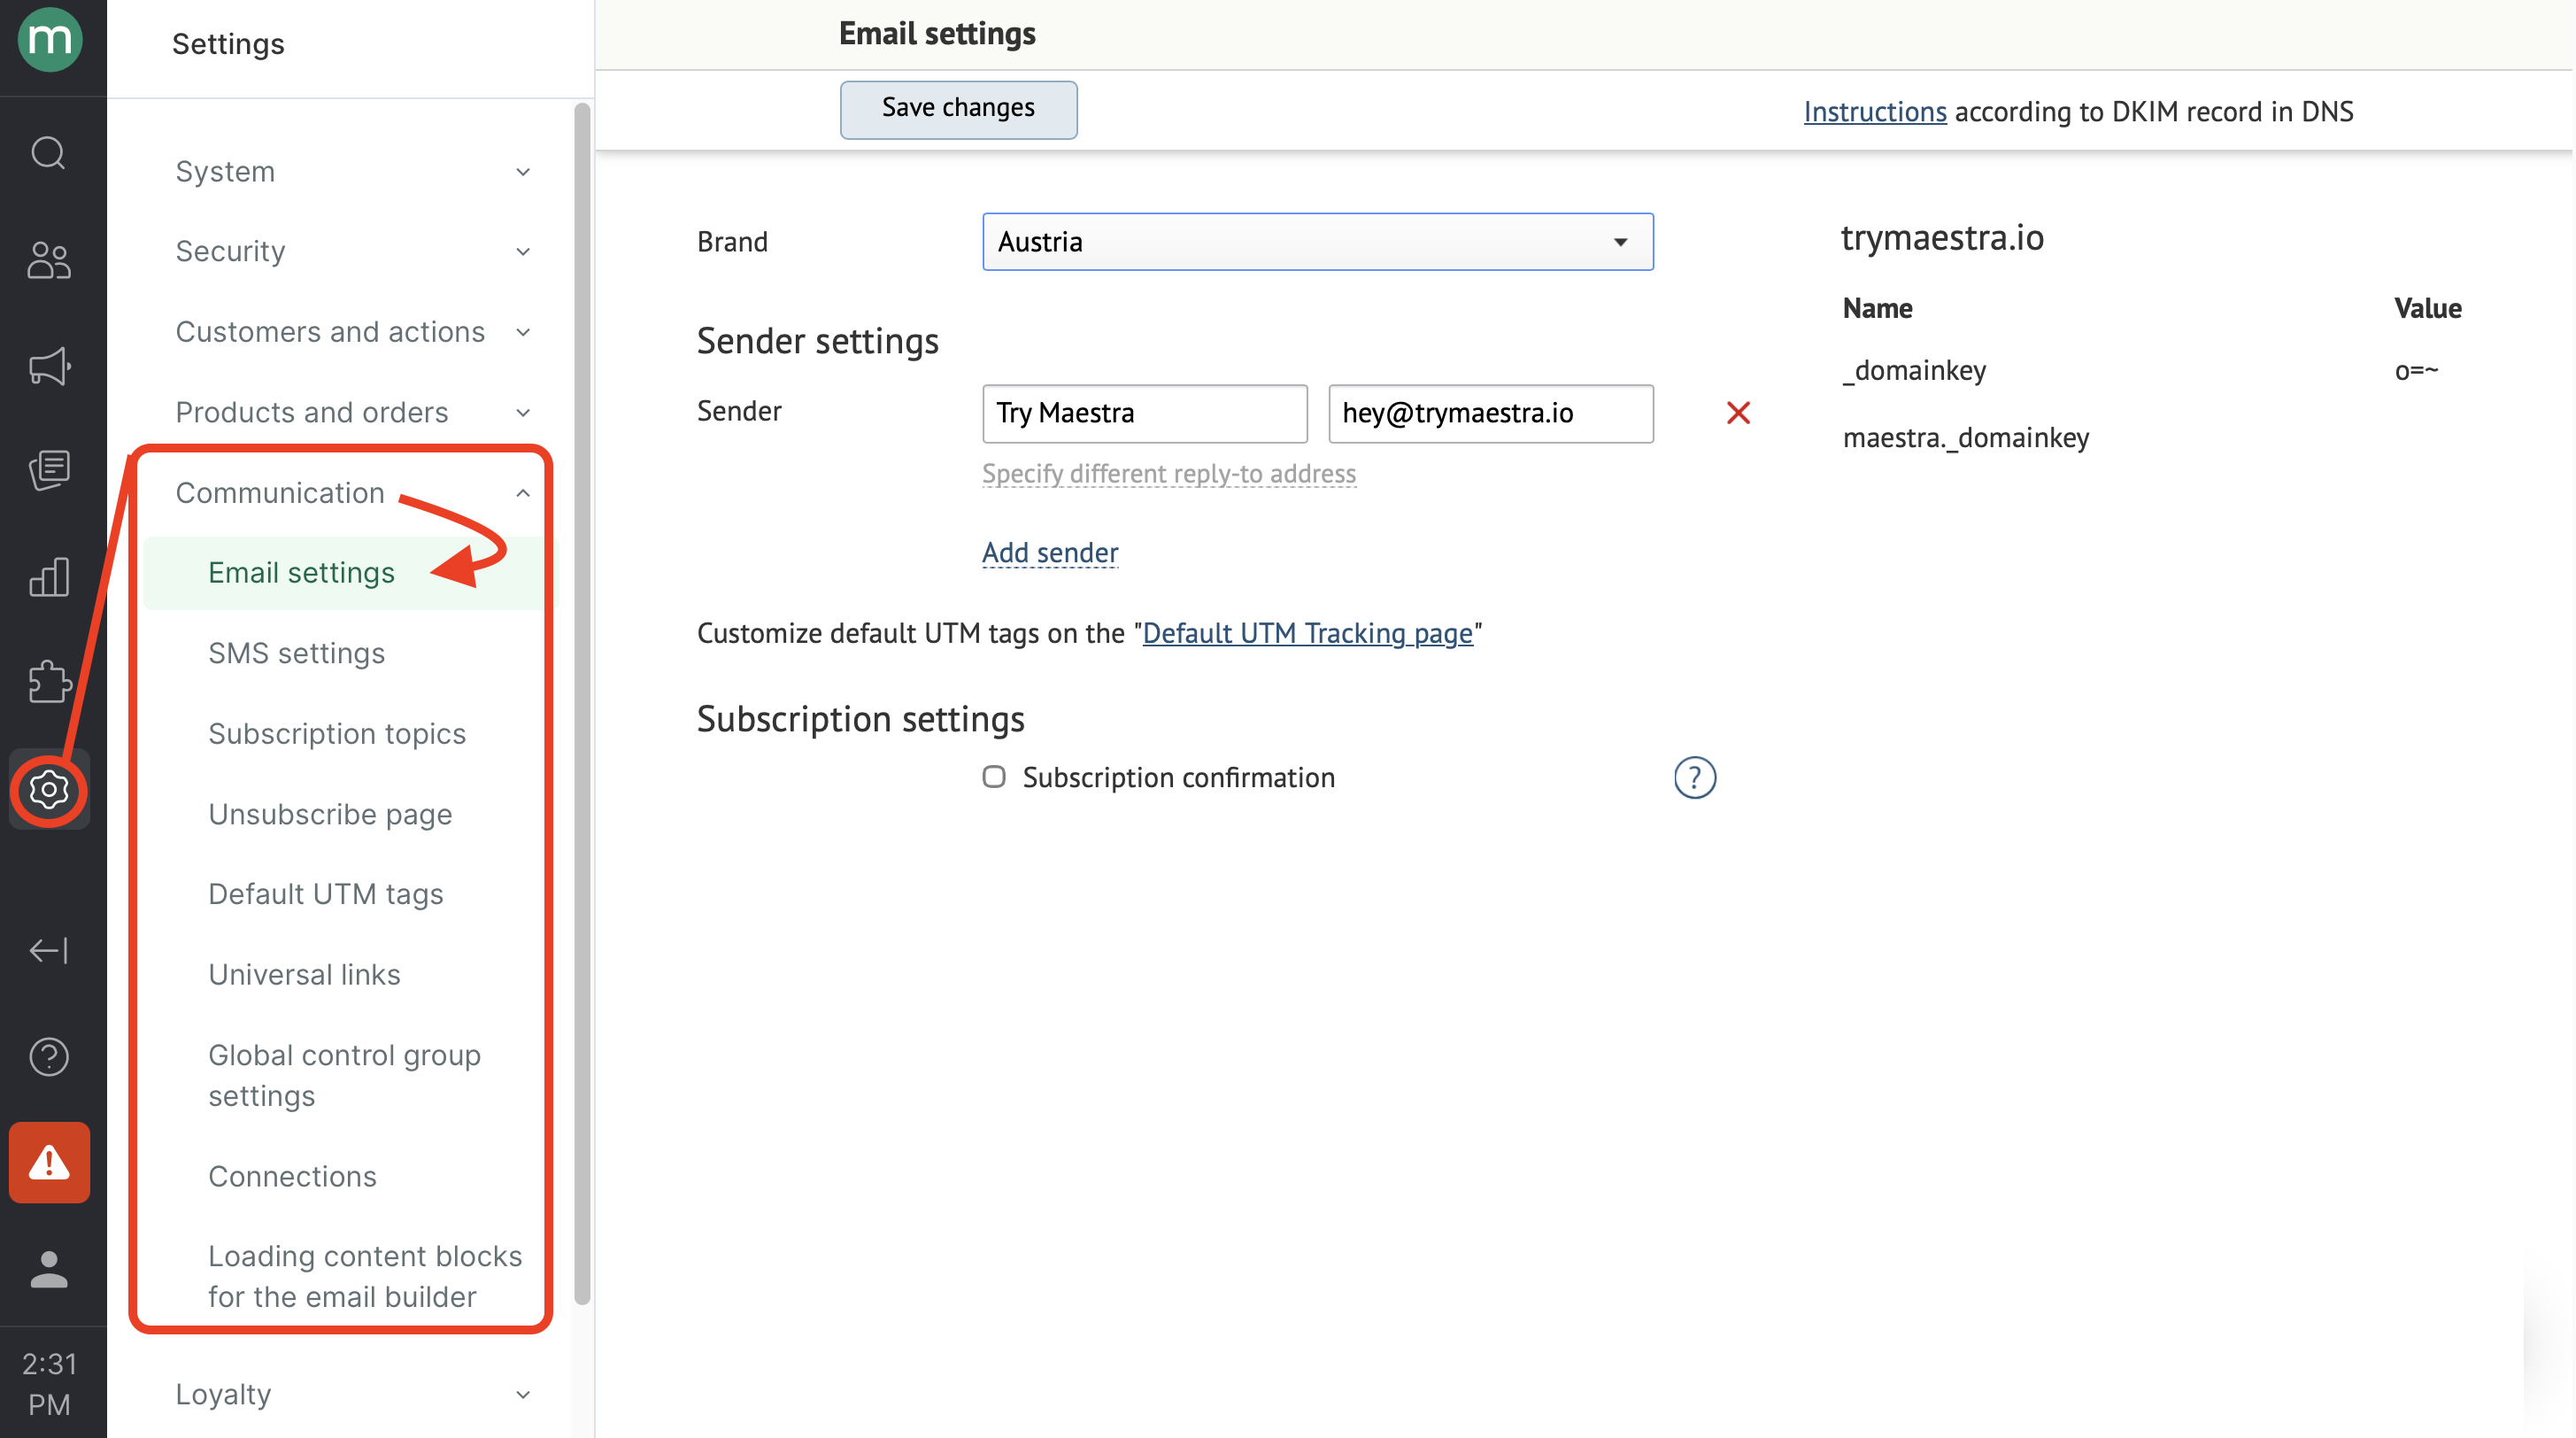This screenshot has height=1438, width=2576.
Task: Open the Brand dropdown showing Austria
Action: pos(1318,242)
